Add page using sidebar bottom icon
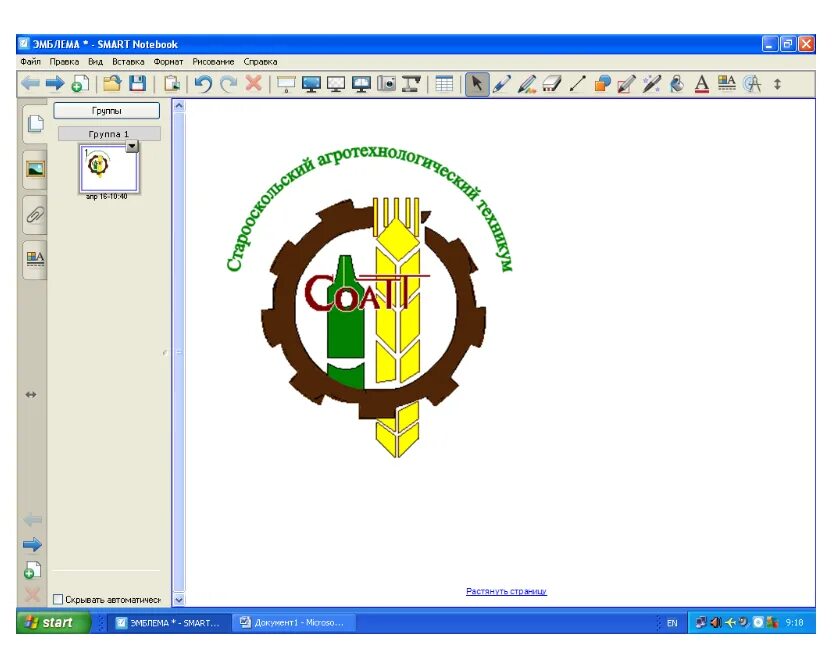 pos(32,570)
